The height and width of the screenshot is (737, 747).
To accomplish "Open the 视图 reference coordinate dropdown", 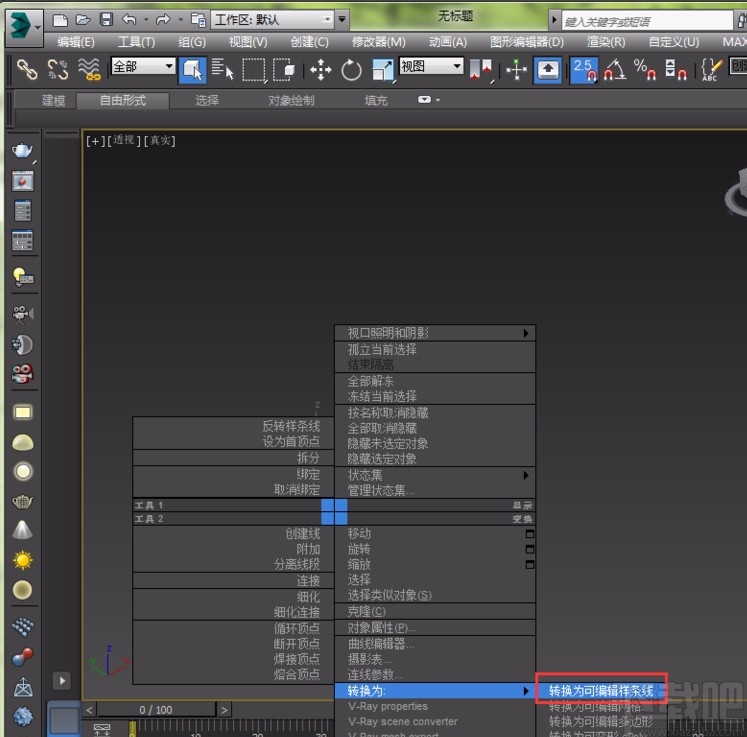I will point(431,66).
